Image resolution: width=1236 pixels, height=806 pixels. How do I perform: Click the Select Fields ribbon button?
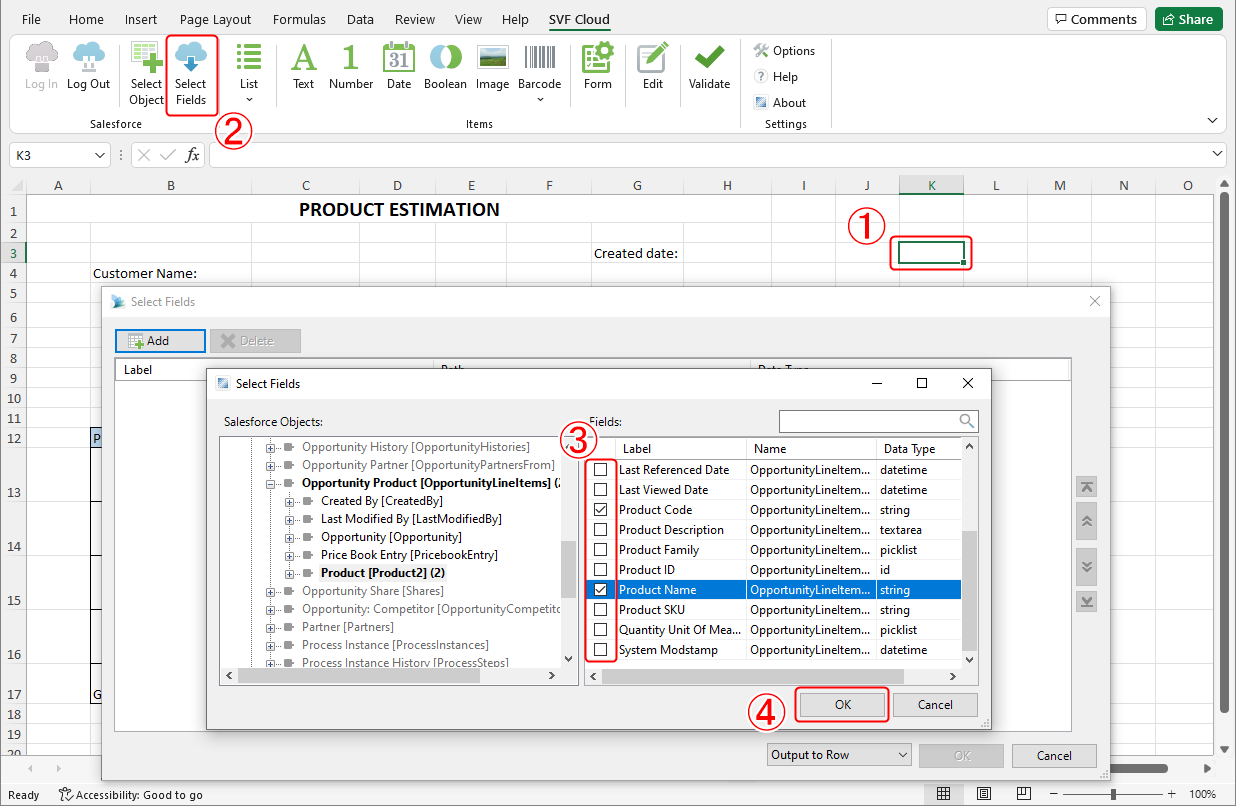click(x=190, y=74)
